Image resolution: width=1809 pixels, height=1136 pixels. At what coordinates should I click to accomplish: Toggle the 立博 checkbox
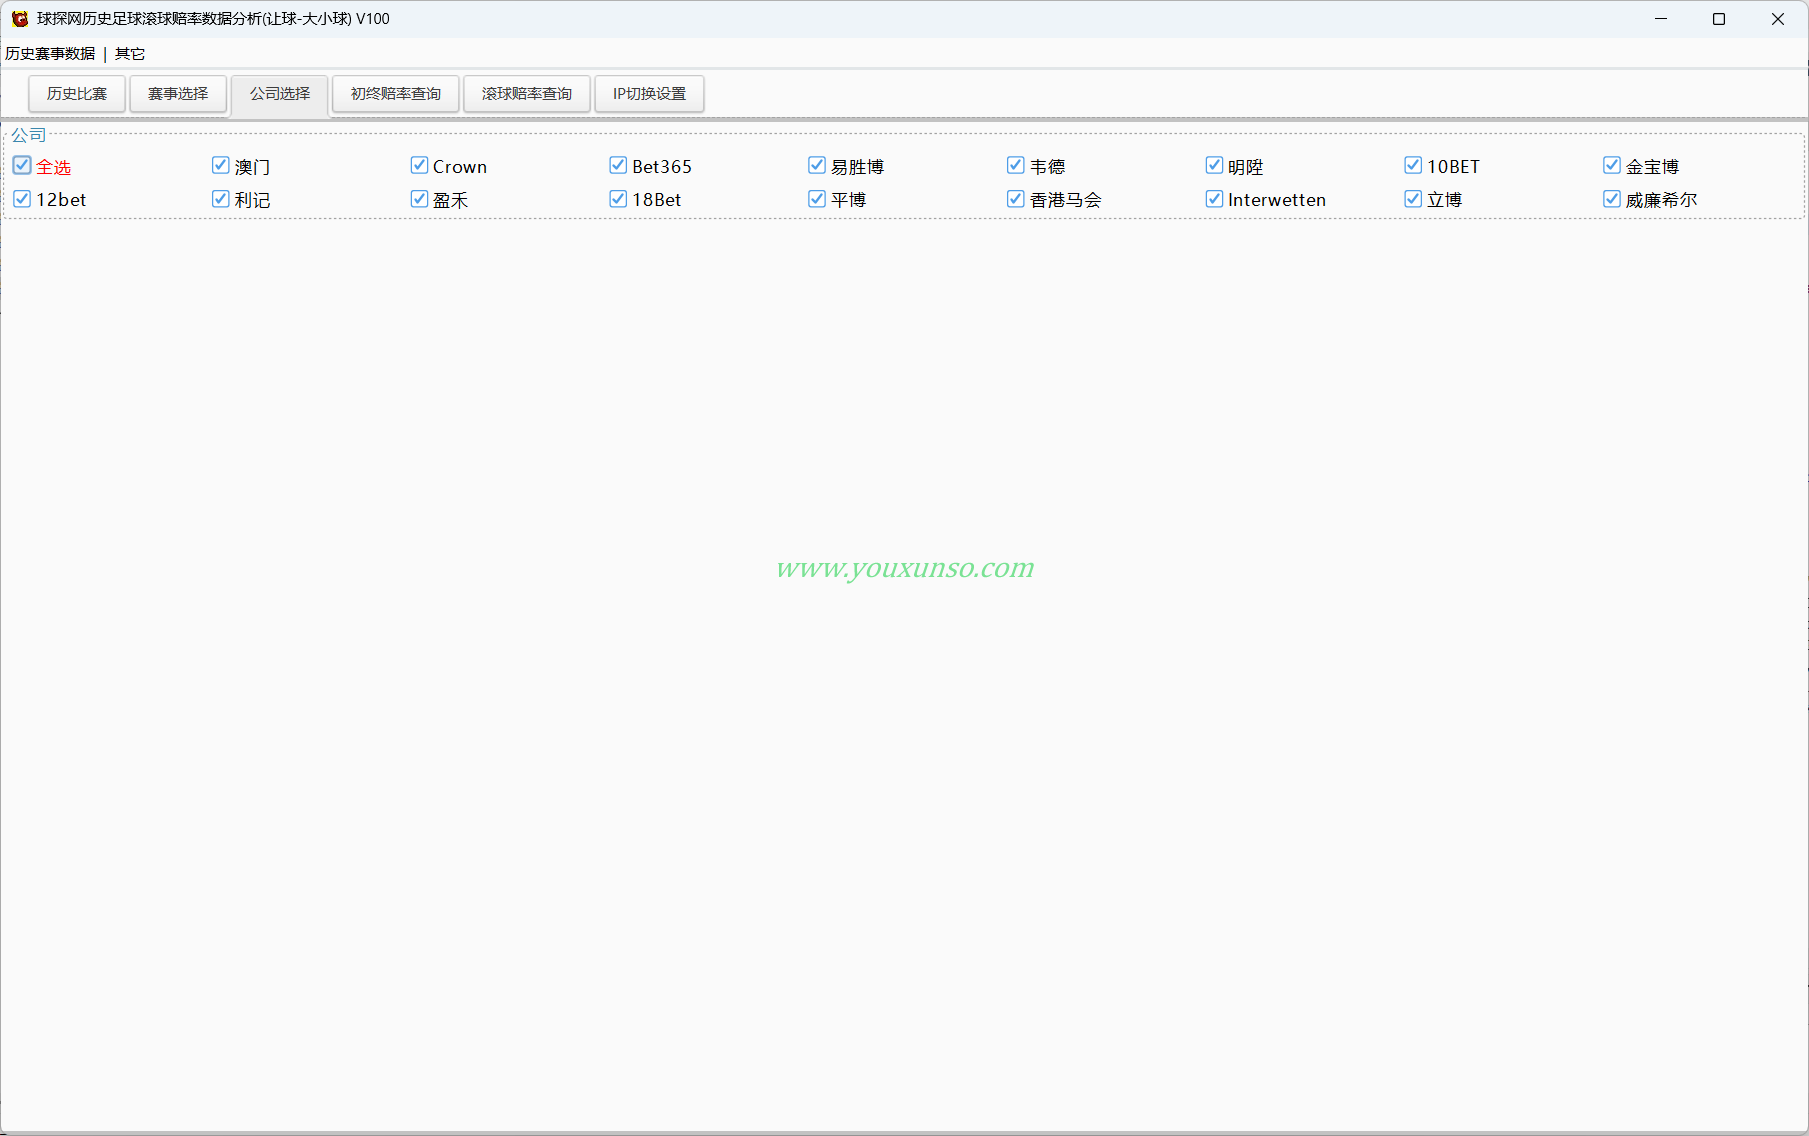[x=1413, y=199]
